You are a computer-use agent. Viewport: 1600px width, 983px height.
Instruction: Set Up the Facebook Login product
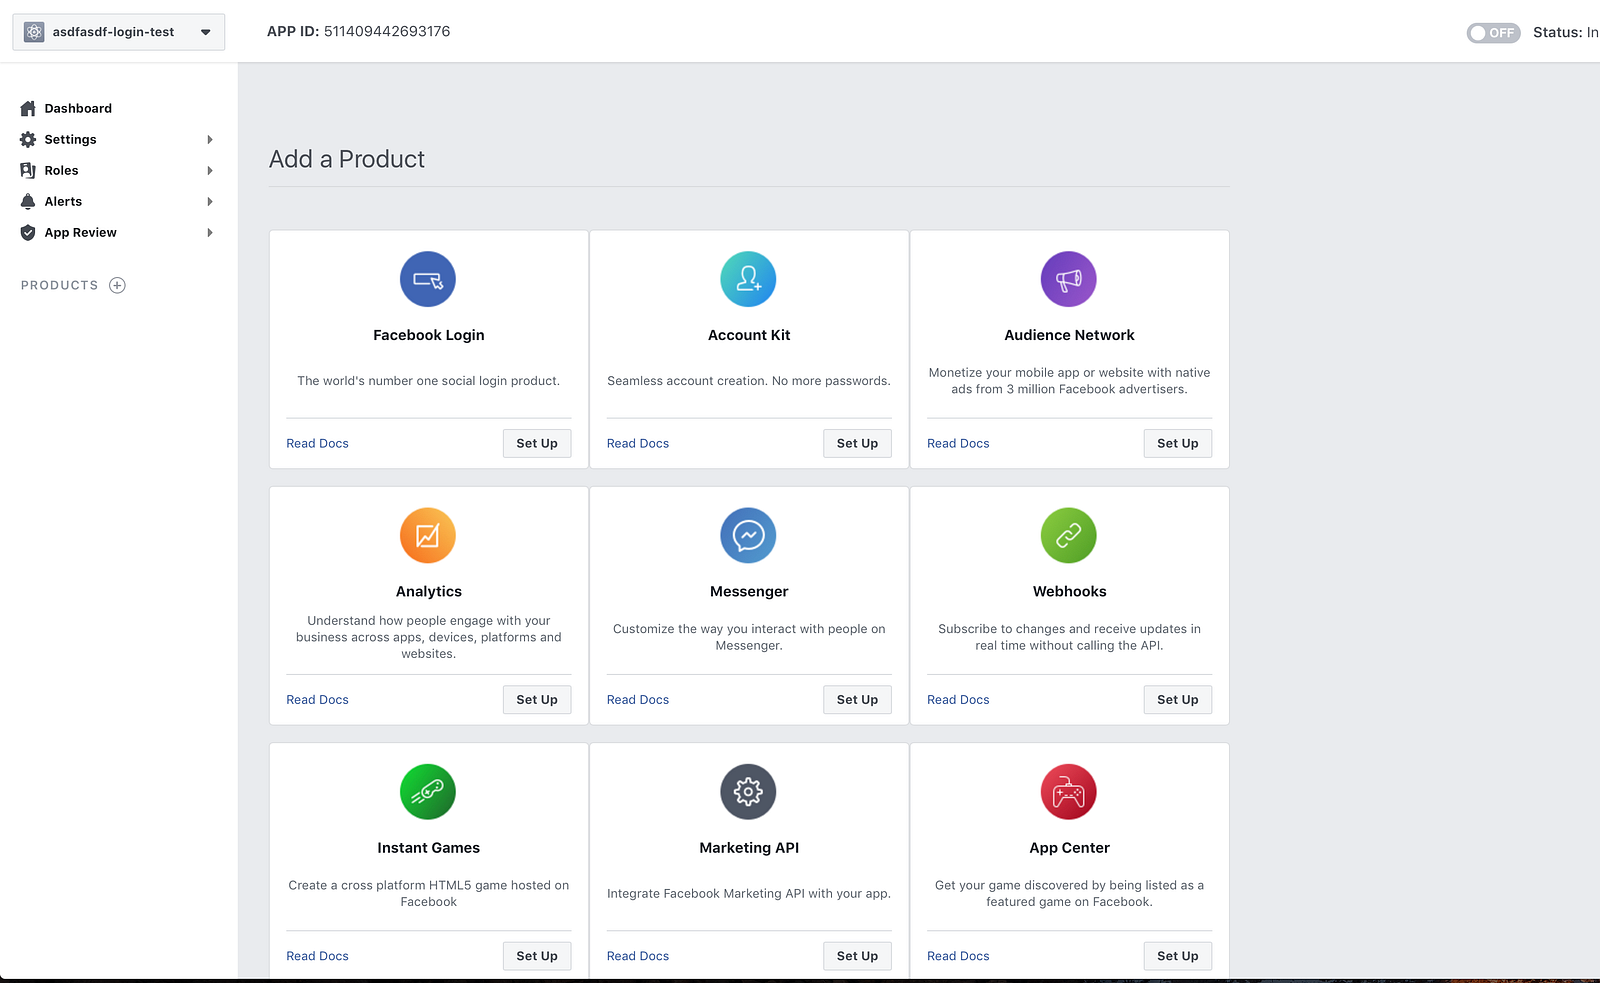537,443
